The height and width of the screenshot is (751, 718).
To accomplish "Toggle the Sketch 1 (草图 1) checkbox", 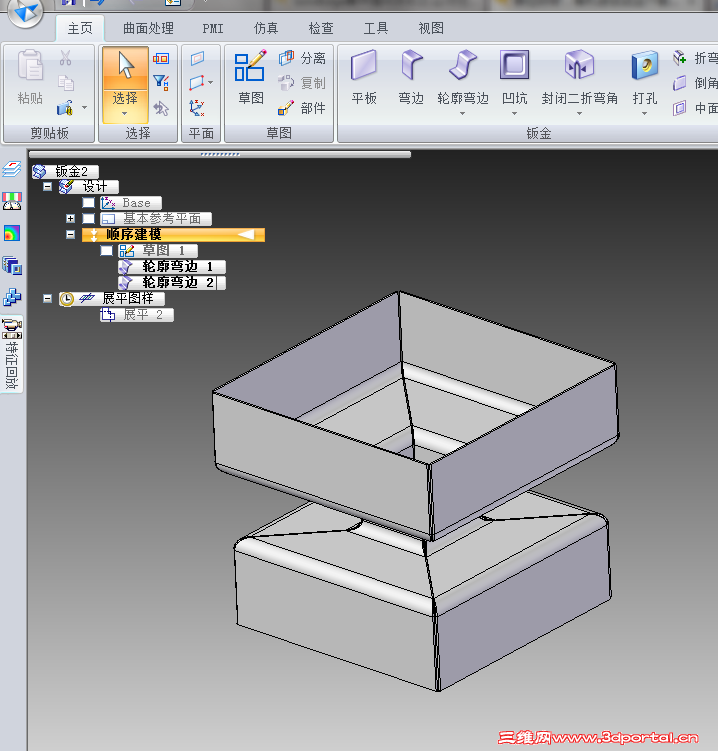I will click(107, 250).
